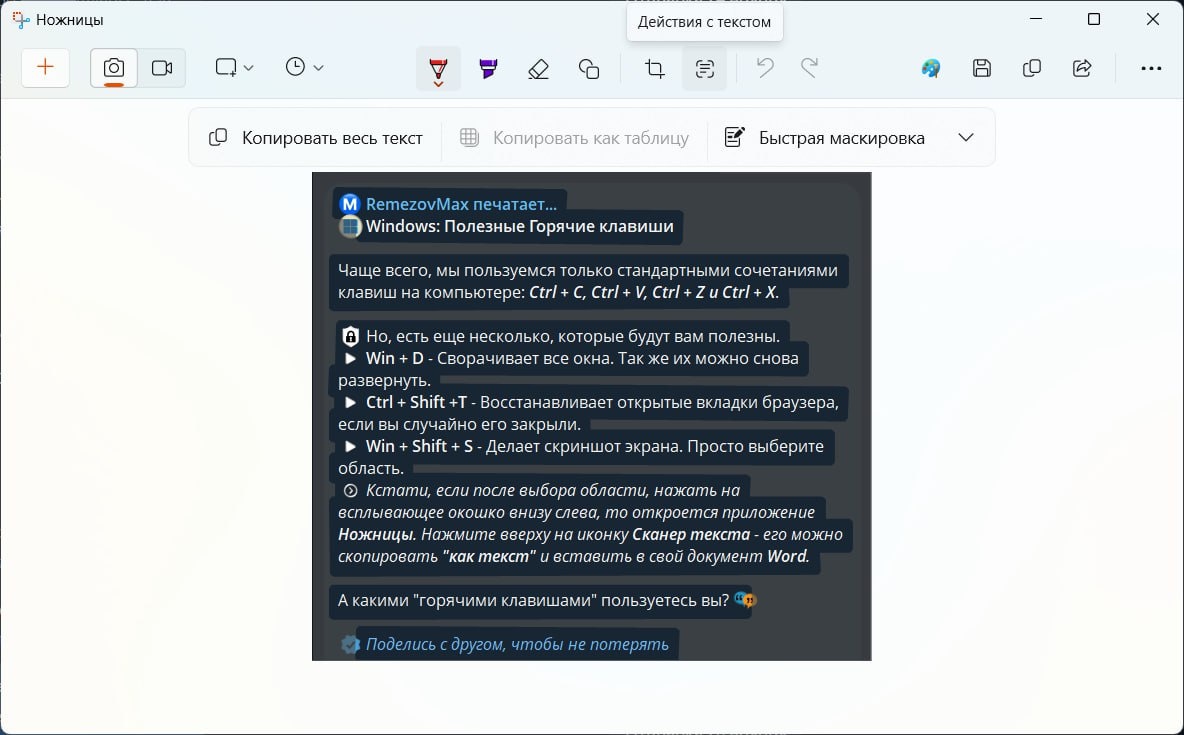This screenshot has width=1184, height=735.
Task: Edit the snip in Paint
Action: 931,69
